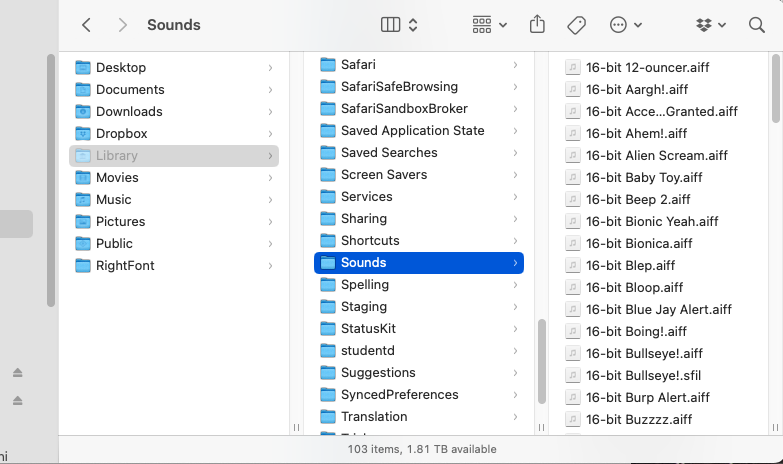The height and width of the screenshot is (464, 783).
Task: Select the highlighted Sounds folder
Action: 419,263
